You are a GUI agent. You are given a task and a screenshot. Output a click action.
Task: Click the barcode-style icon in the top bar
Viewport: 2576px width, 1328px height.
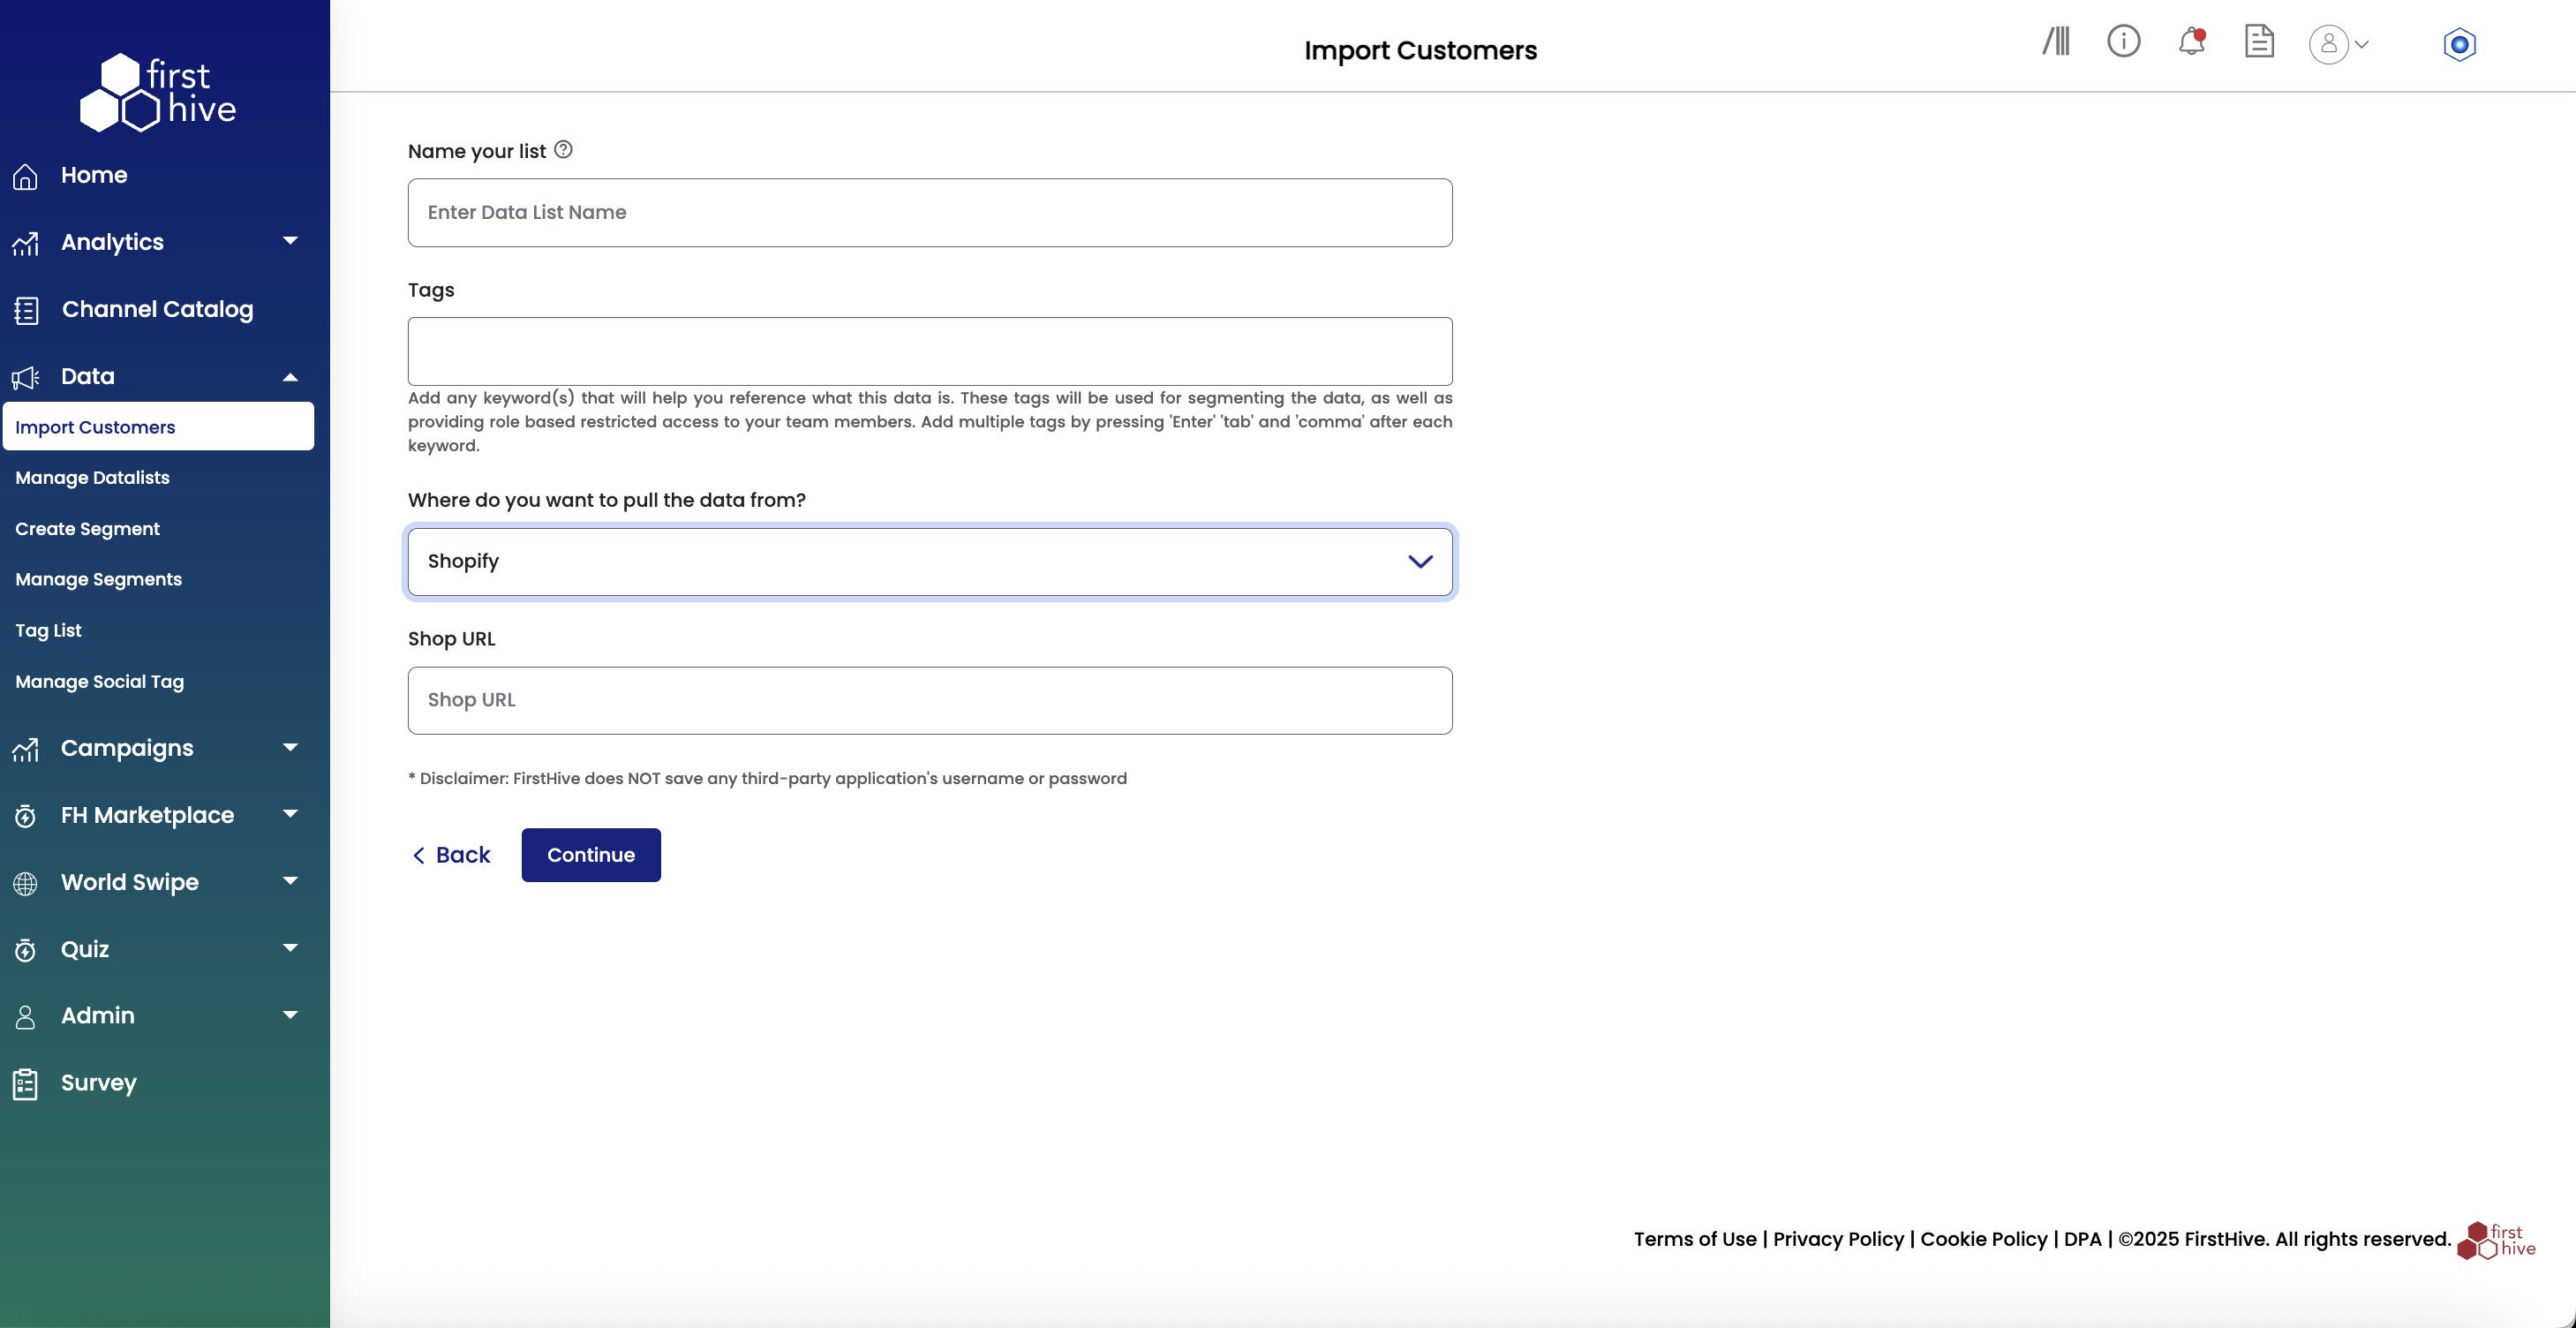(2056, 41)
